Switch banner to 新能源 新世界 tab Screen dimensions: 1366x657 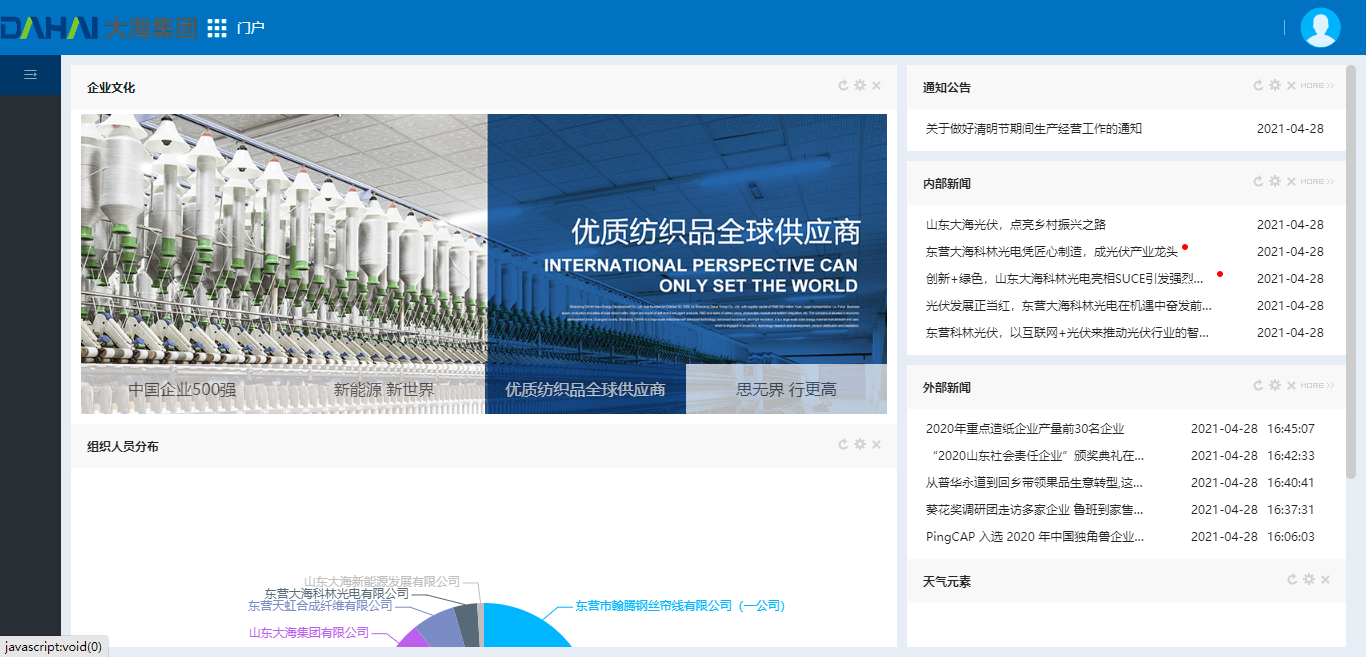[x=384, y=389]
